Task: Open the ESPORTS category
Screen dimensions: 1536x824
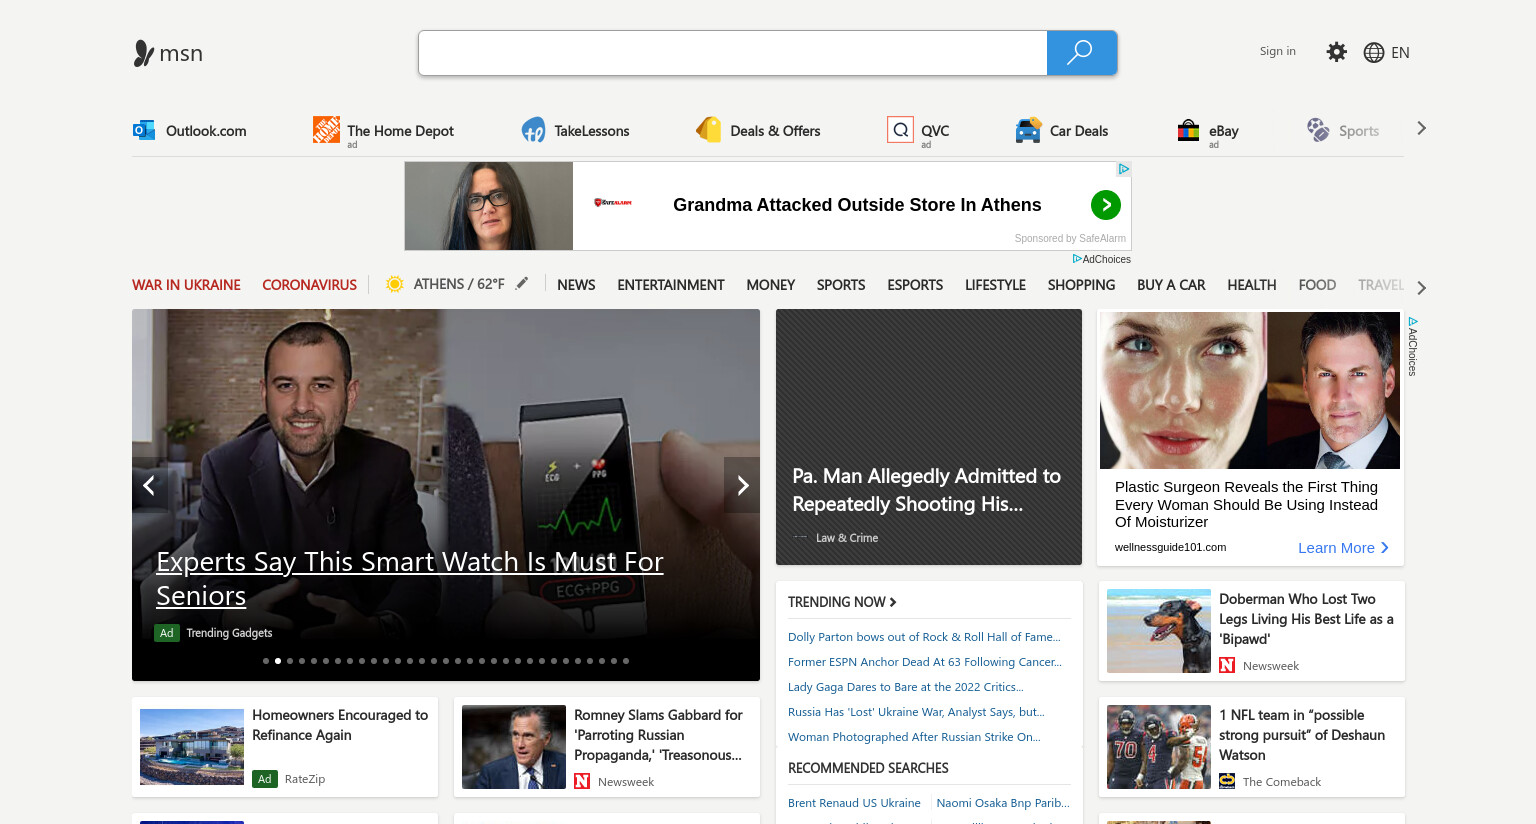Action: [x=915, y=285]
